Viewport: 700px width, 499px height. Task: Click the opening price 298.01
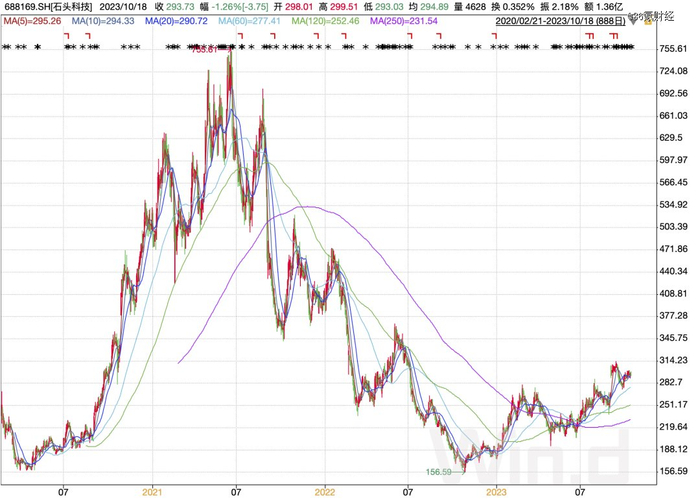tap(300, 7)
